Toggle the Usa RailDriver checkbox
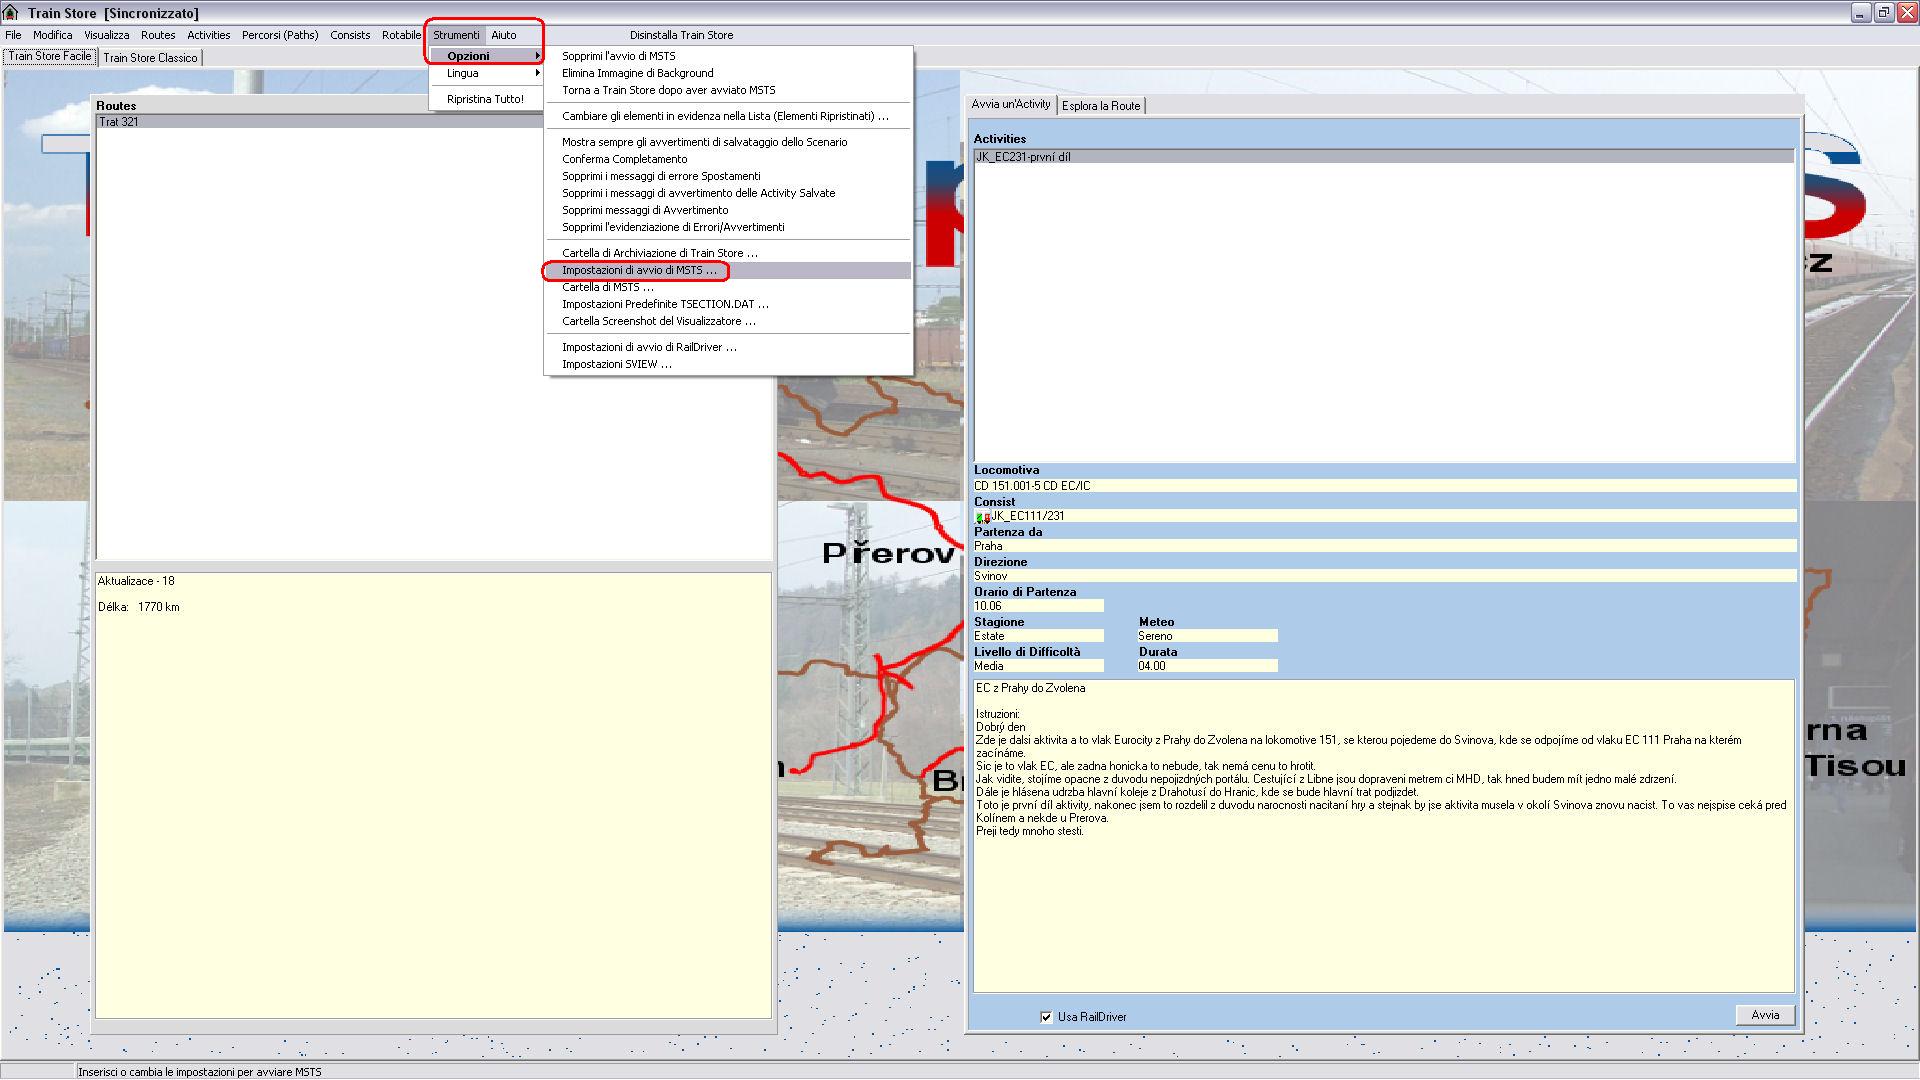Screen dimensions: 1920x1080 [x=1046, y=1017]
